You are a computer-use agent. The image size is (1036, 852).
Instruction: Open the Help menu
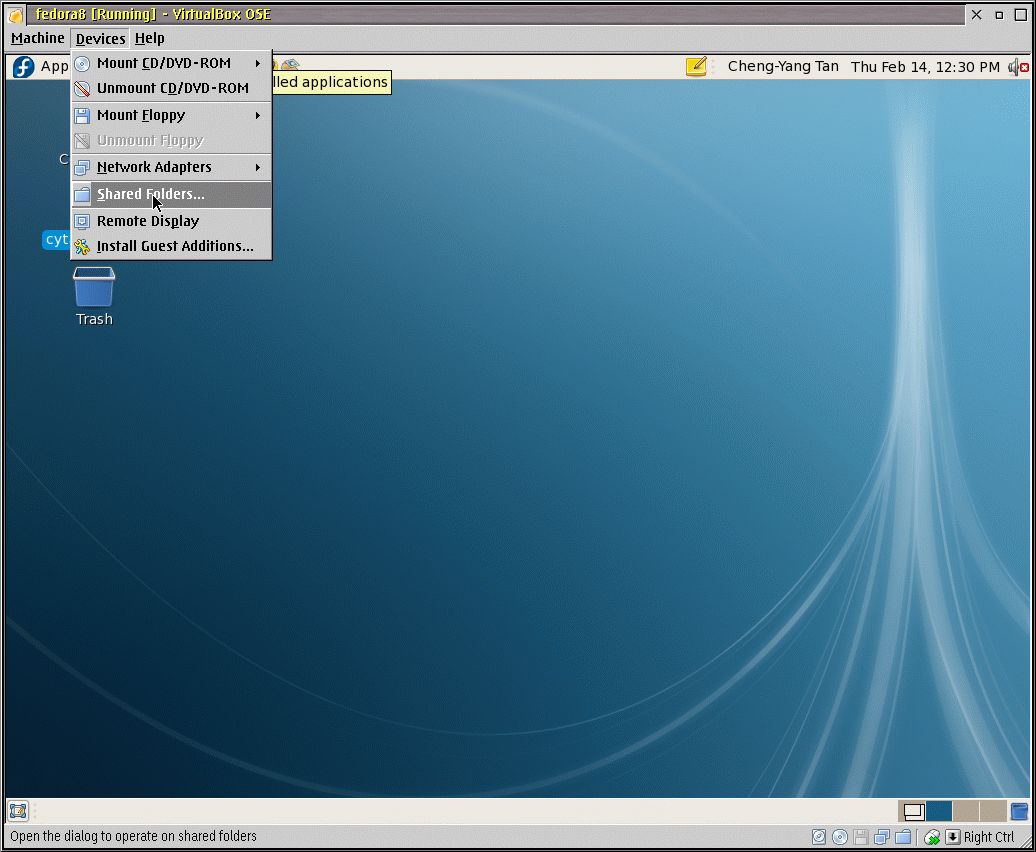[149, 38]
